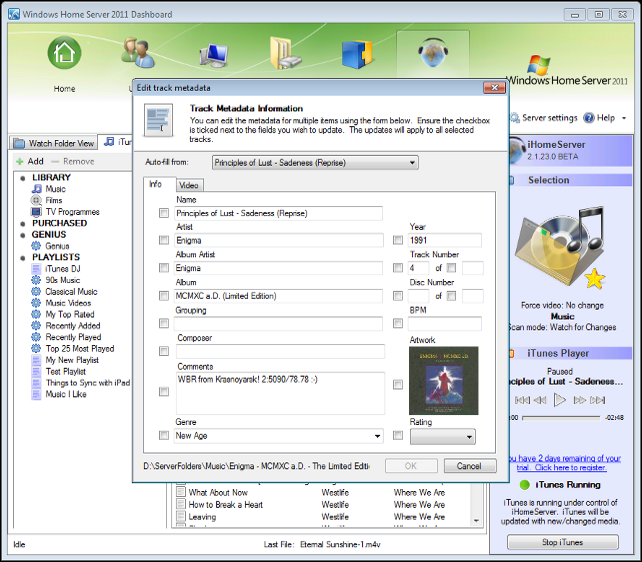
Task: Click the trial registration link
Action: click(x=564, y=463)
